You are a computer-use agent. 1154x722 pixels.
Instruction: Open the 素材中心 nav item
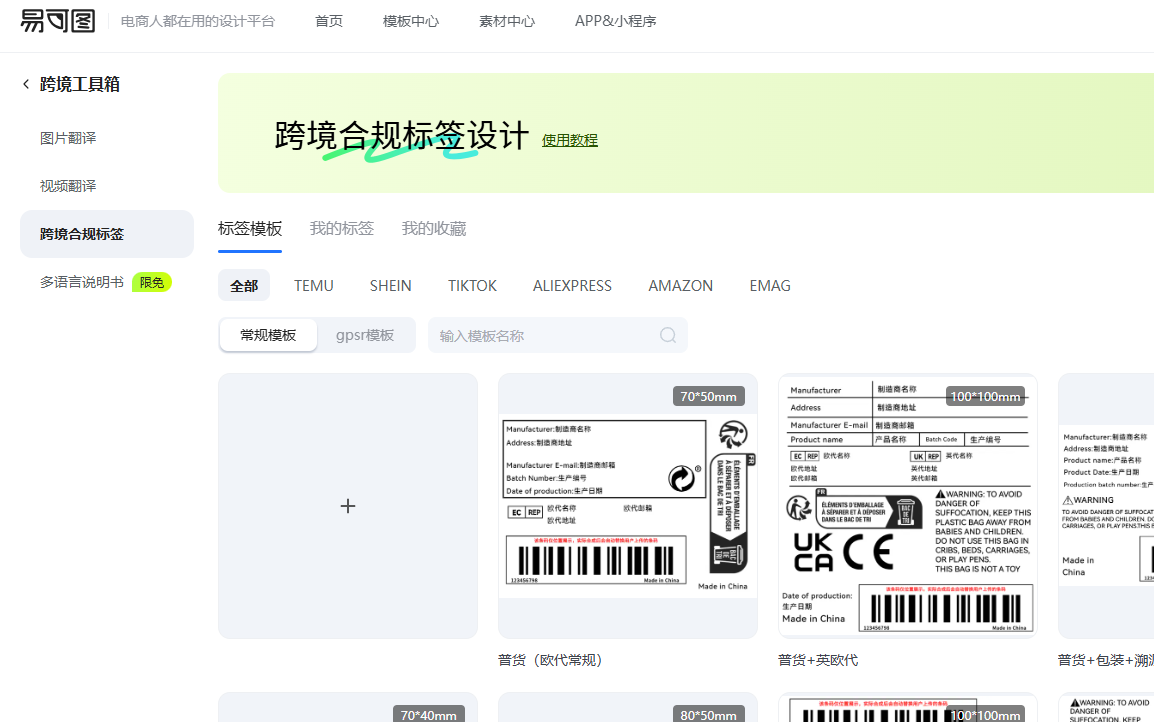[507, 21]
